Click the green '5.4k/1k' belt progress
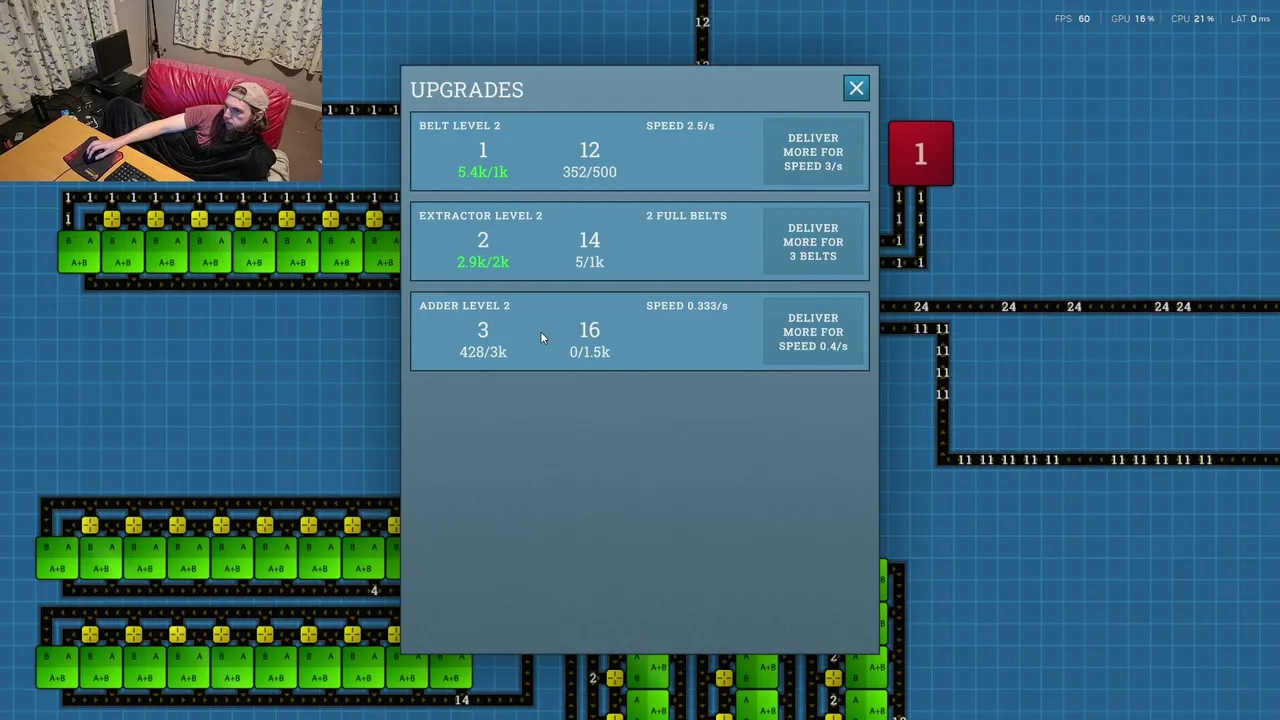Image resolution: width=1280 pixels, height=720 pixels. coord(483,172)
